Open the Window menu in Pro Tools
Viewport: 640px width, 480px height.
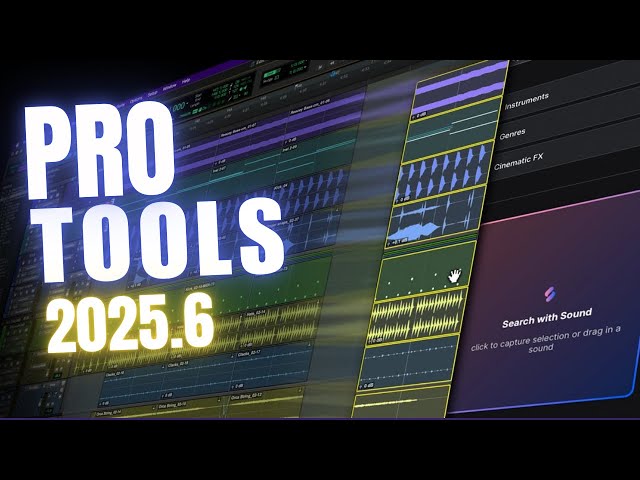point(170,87)
